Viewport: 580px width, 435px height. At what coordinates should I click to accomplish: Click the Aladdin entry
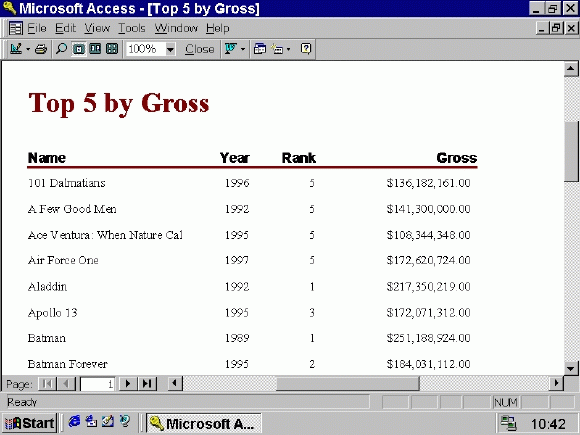click(x=47, y=287)
